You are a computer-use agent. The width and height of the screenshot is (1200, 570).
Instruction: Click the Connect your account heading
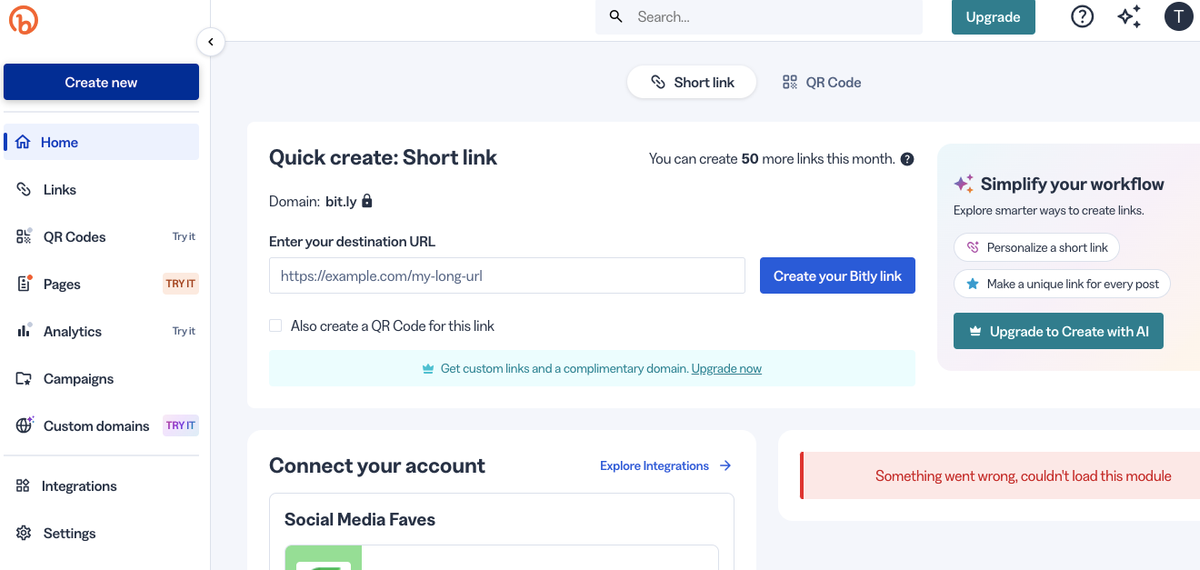pos(377,466)
